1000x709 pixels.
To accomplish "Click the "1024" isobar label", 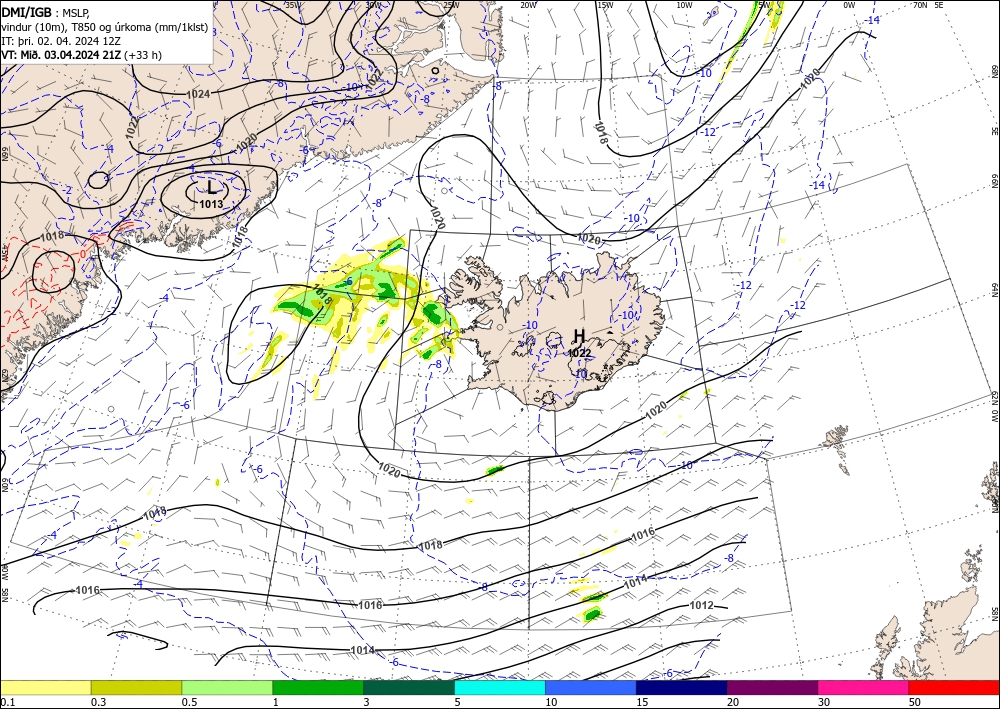I will (198, 94).
